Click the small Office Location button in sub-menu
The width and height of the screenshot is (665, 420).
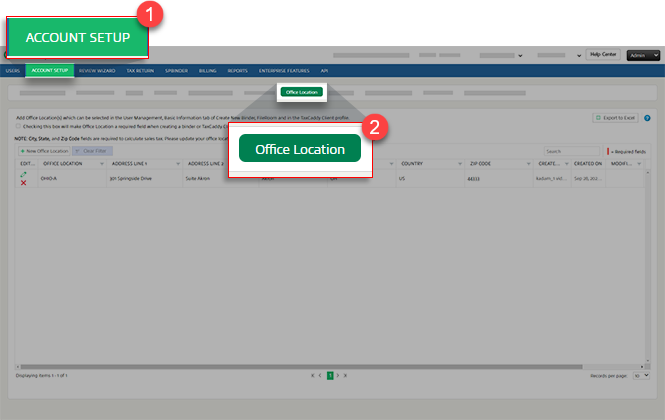tap(302, 92)
